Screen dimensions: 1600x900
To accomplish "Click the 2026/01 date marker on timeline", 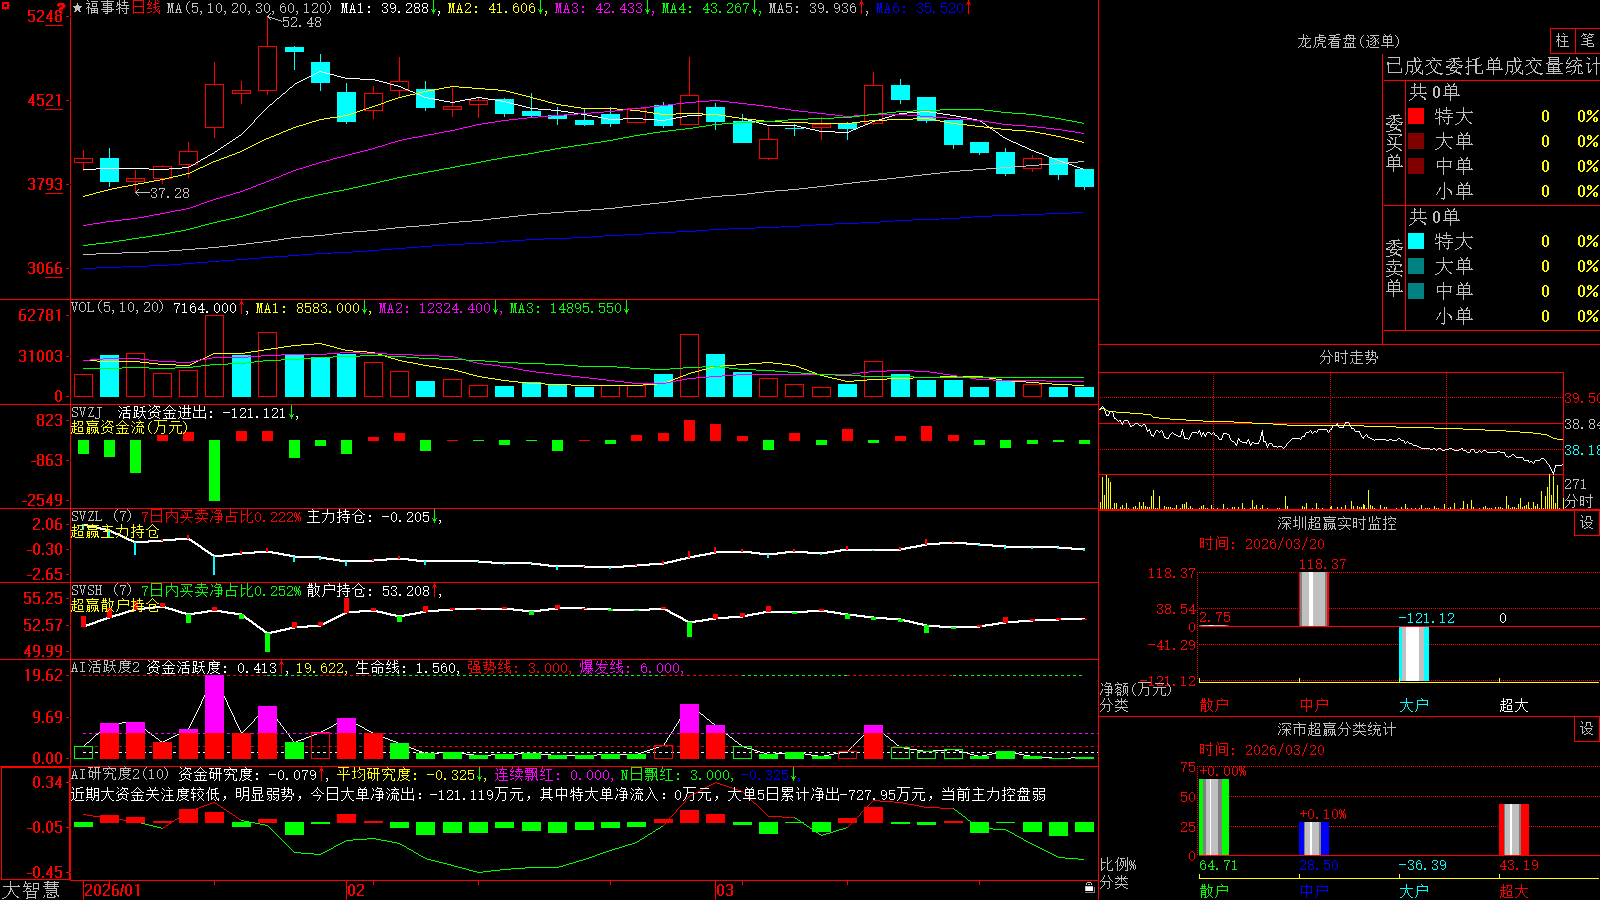I will (112, 890).
